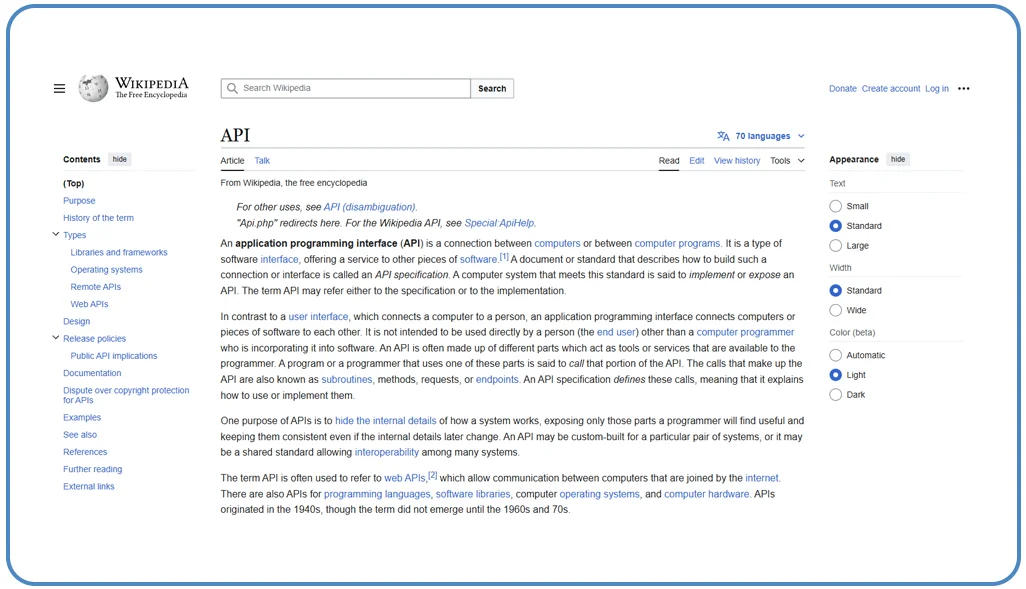This screenshot has height=589, width=1026.
Task: Open the Tools dropdown
Action: click(x=787, y=160)
